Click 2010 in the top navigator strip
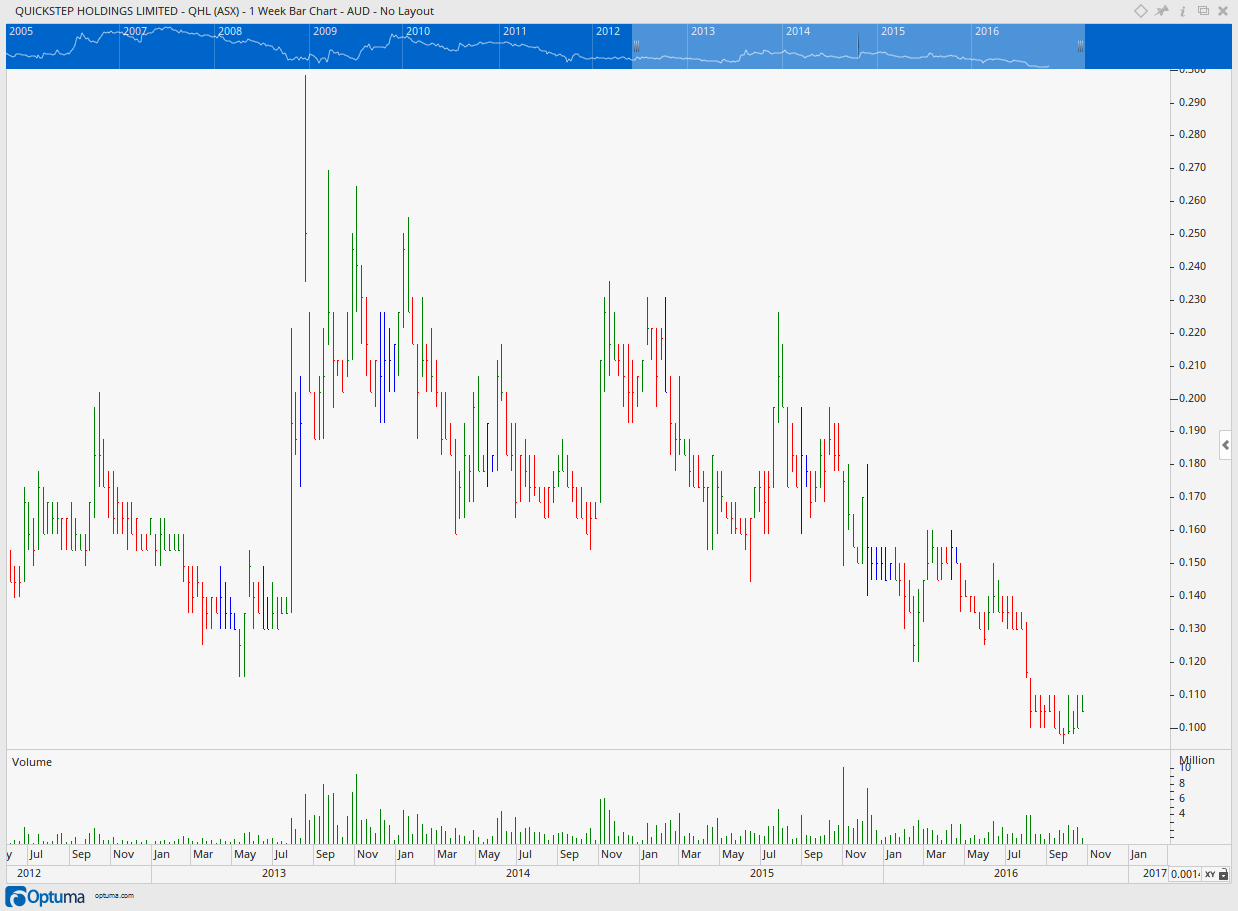The image size is (1238, 911). point(418,31)
